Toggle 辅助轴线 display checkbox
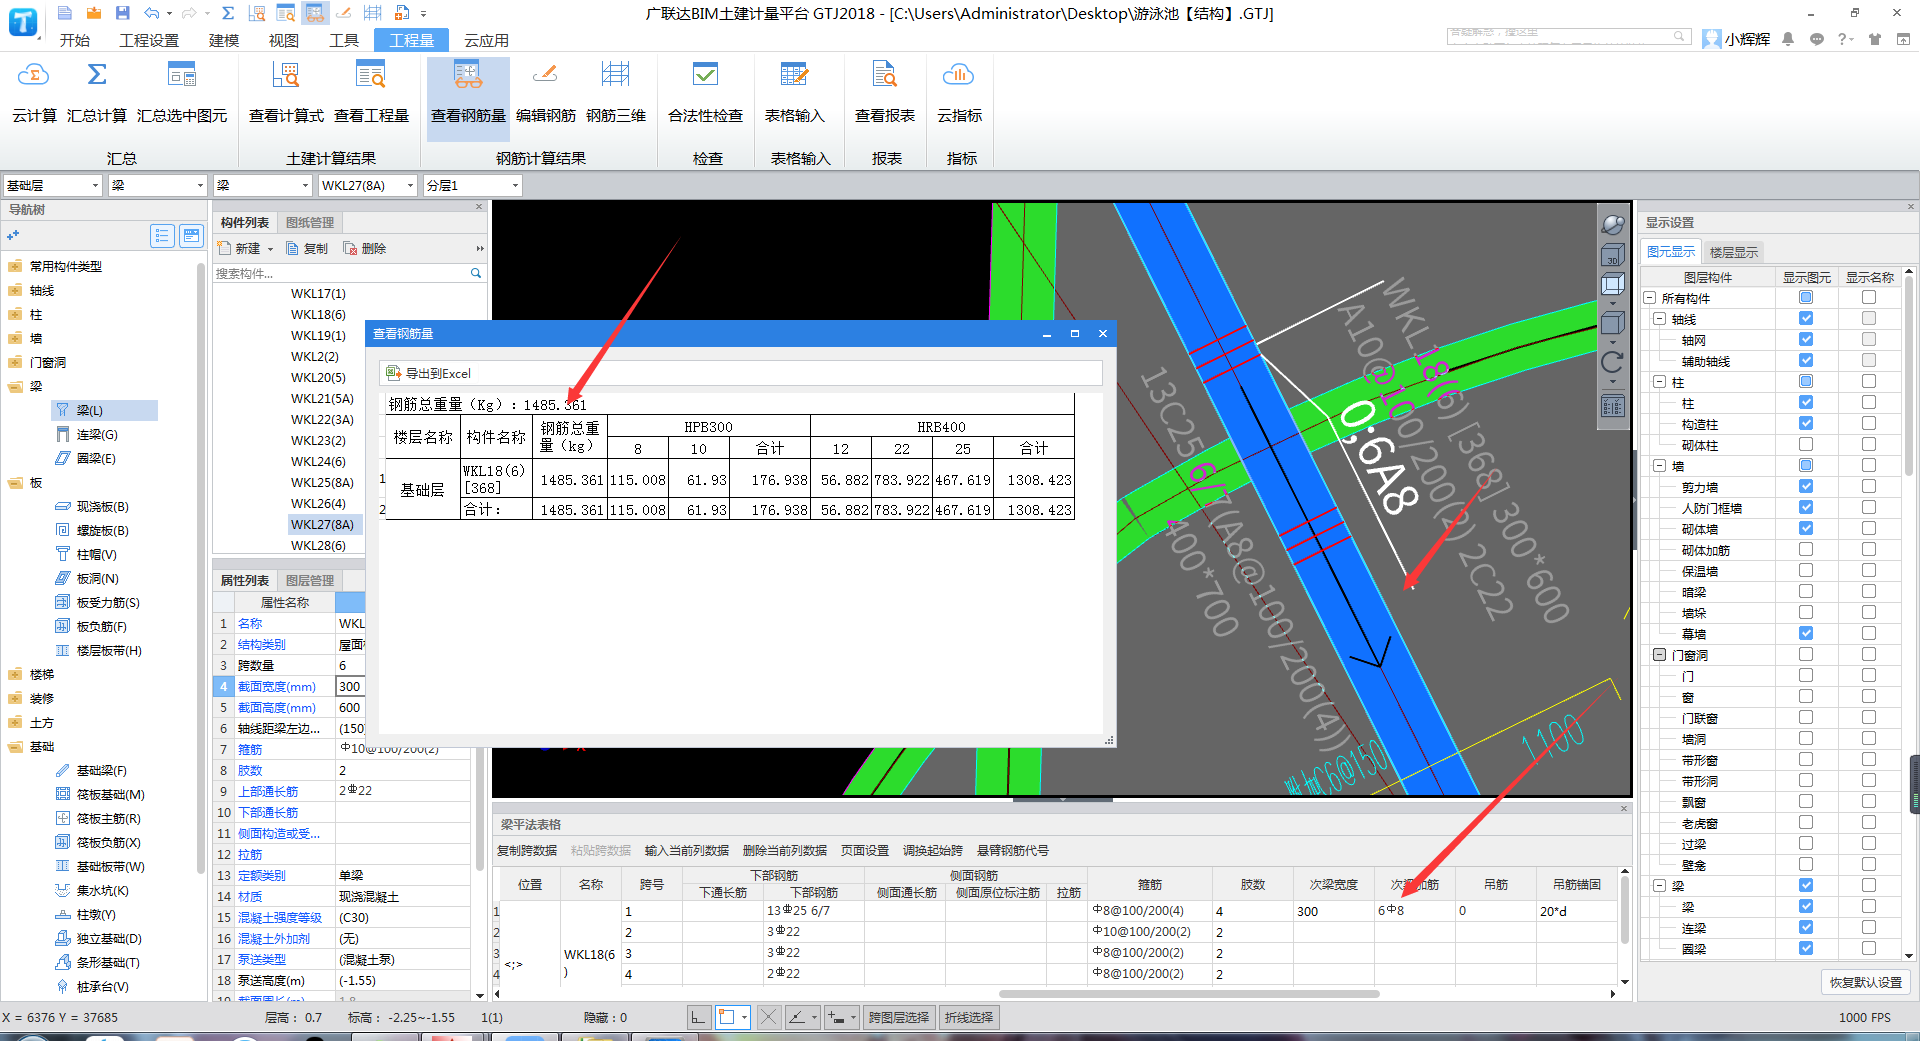 (x=1806, y=361)
